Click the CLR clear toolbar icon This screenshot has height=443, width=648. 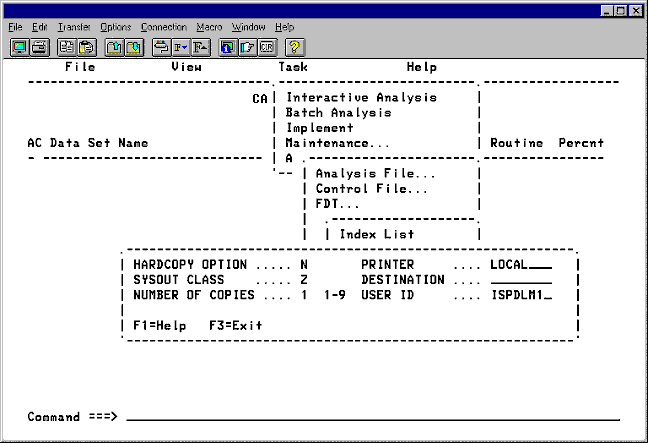pyautogui.click(x=267, y=46)
